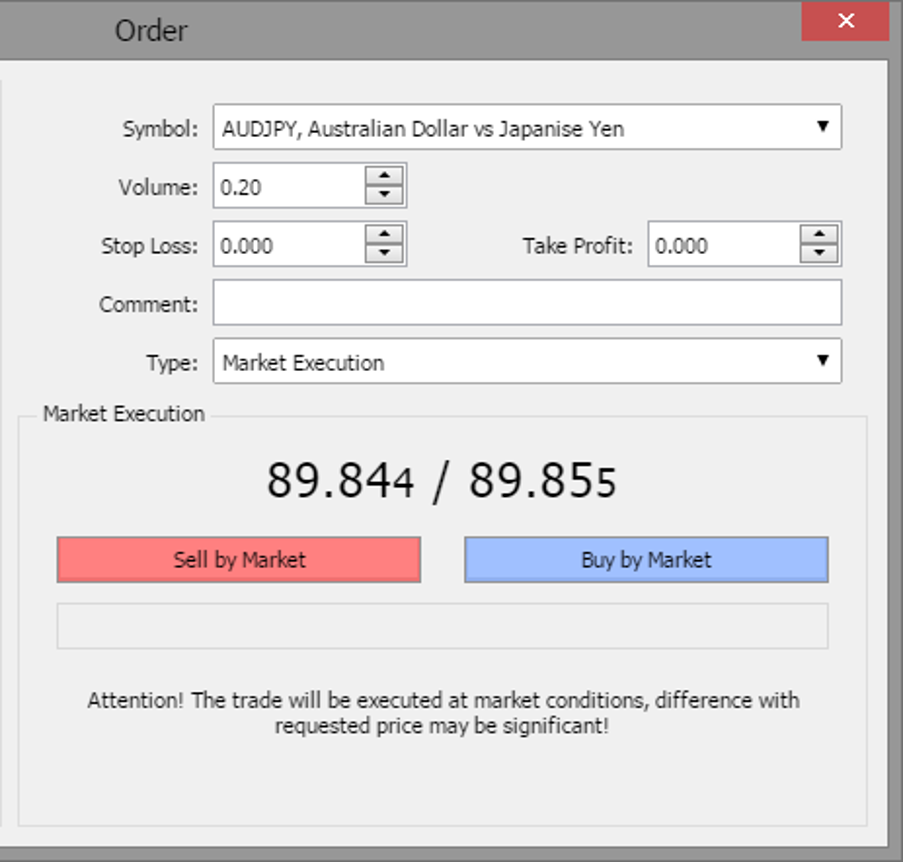Image resolution: width=904 pixels, height=862 pixels.
Task: Decrement Take Profit with the down arrow
Action: (x=819, y=255)
